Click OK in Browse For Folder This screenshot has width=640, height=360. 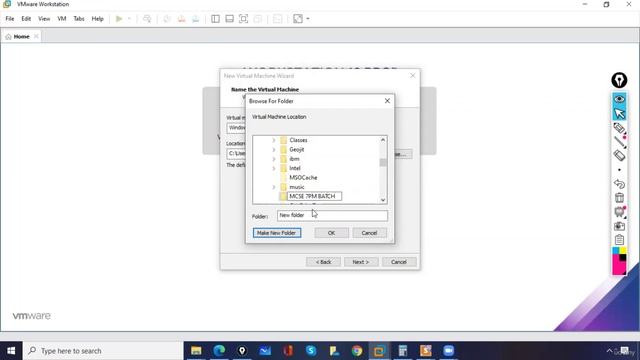[x=331, y=233]
